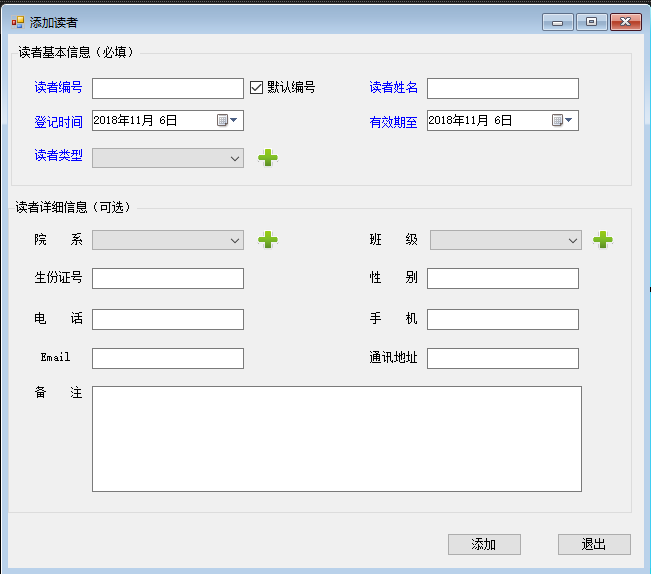Viewport: 651px width, 574px height.
Task: Click the 通讯地址 input field
Action: (503, 358)
